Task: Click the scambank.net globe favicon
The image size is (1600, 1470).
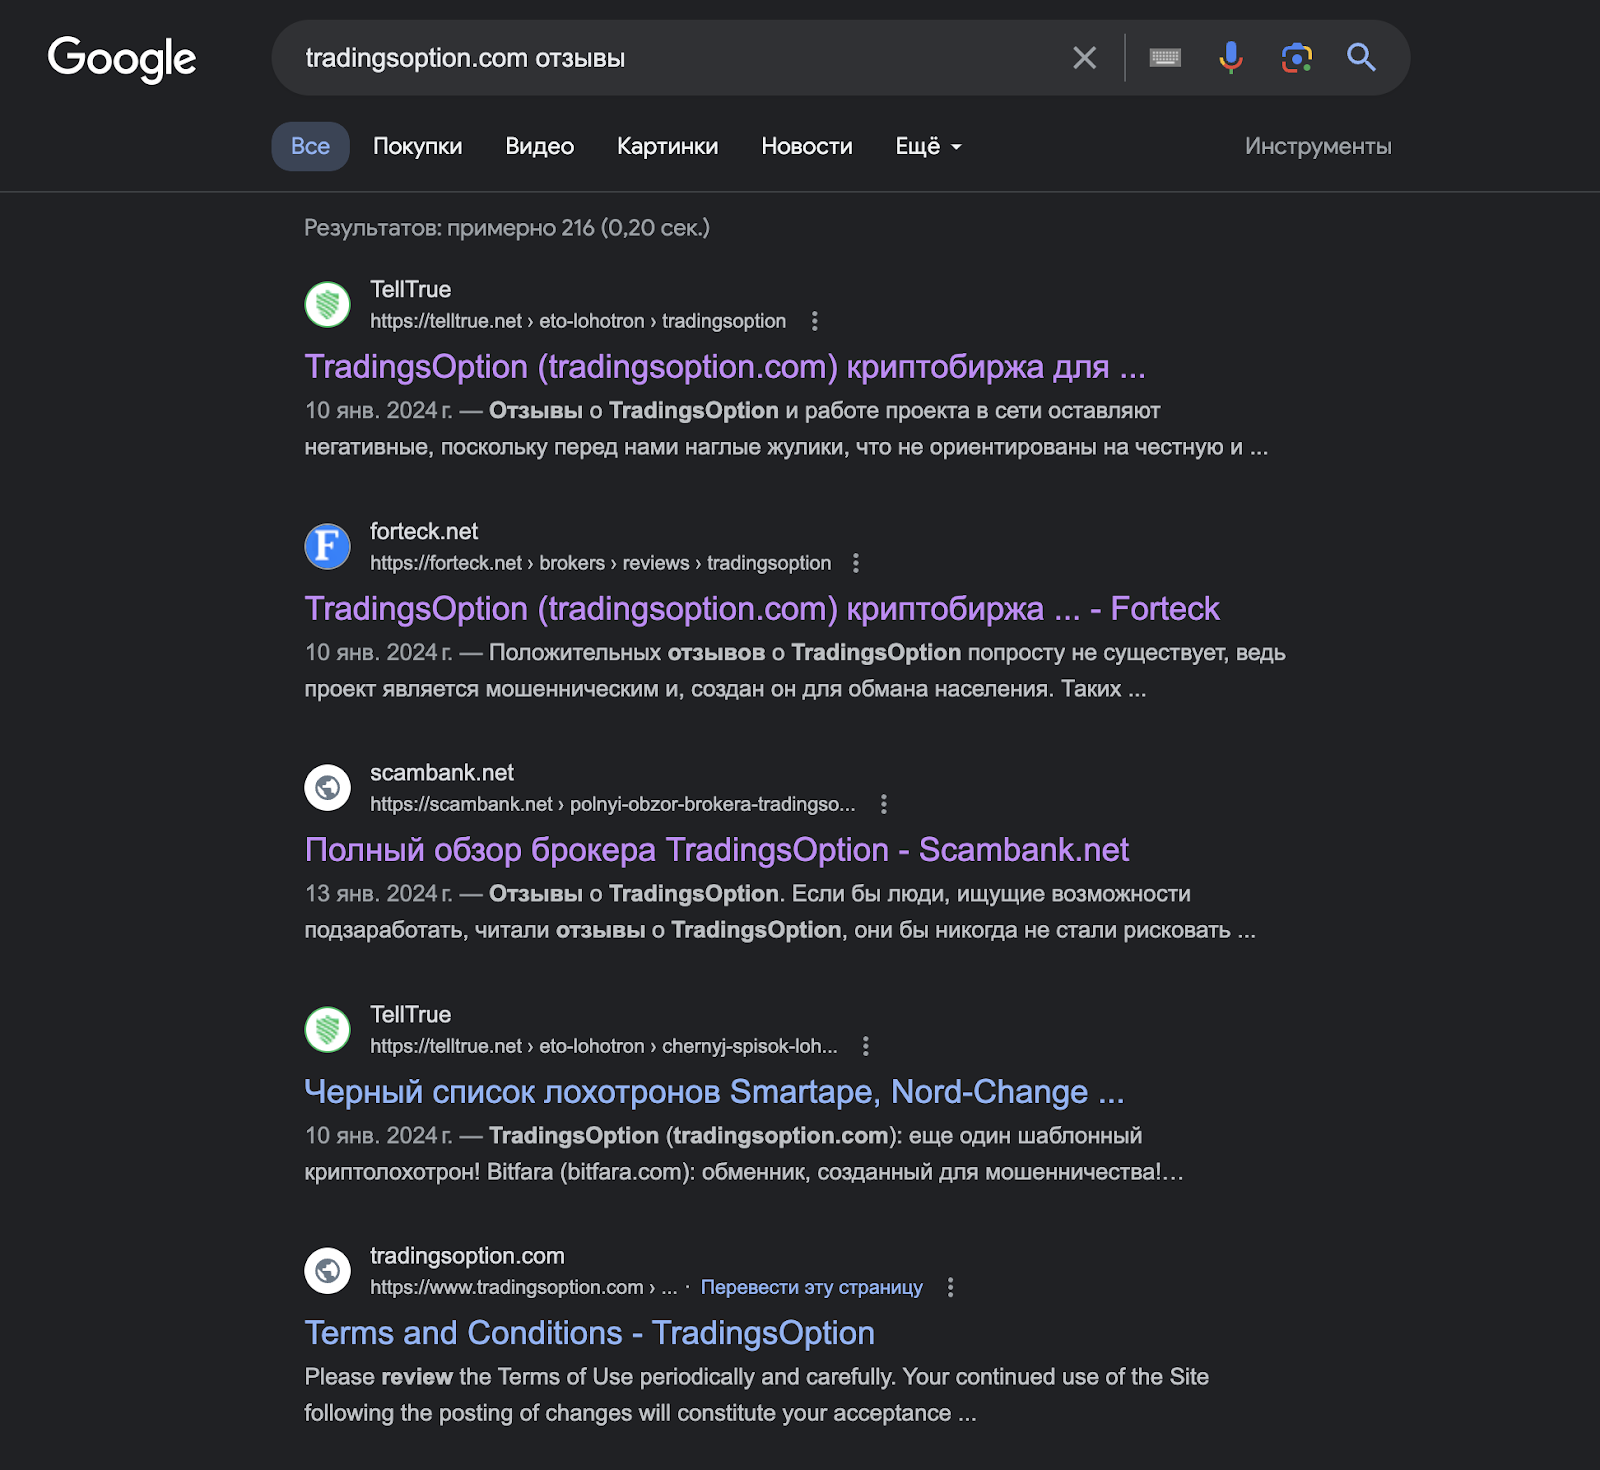Action: [x=327, y=788]
